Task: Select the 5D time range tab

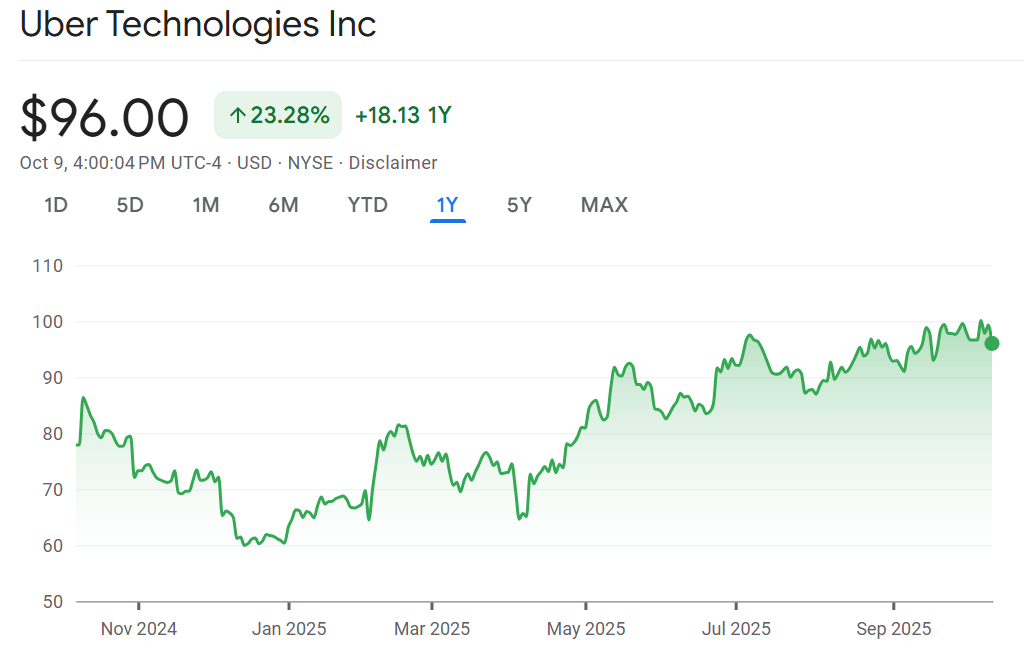Action: click(130, 205)
